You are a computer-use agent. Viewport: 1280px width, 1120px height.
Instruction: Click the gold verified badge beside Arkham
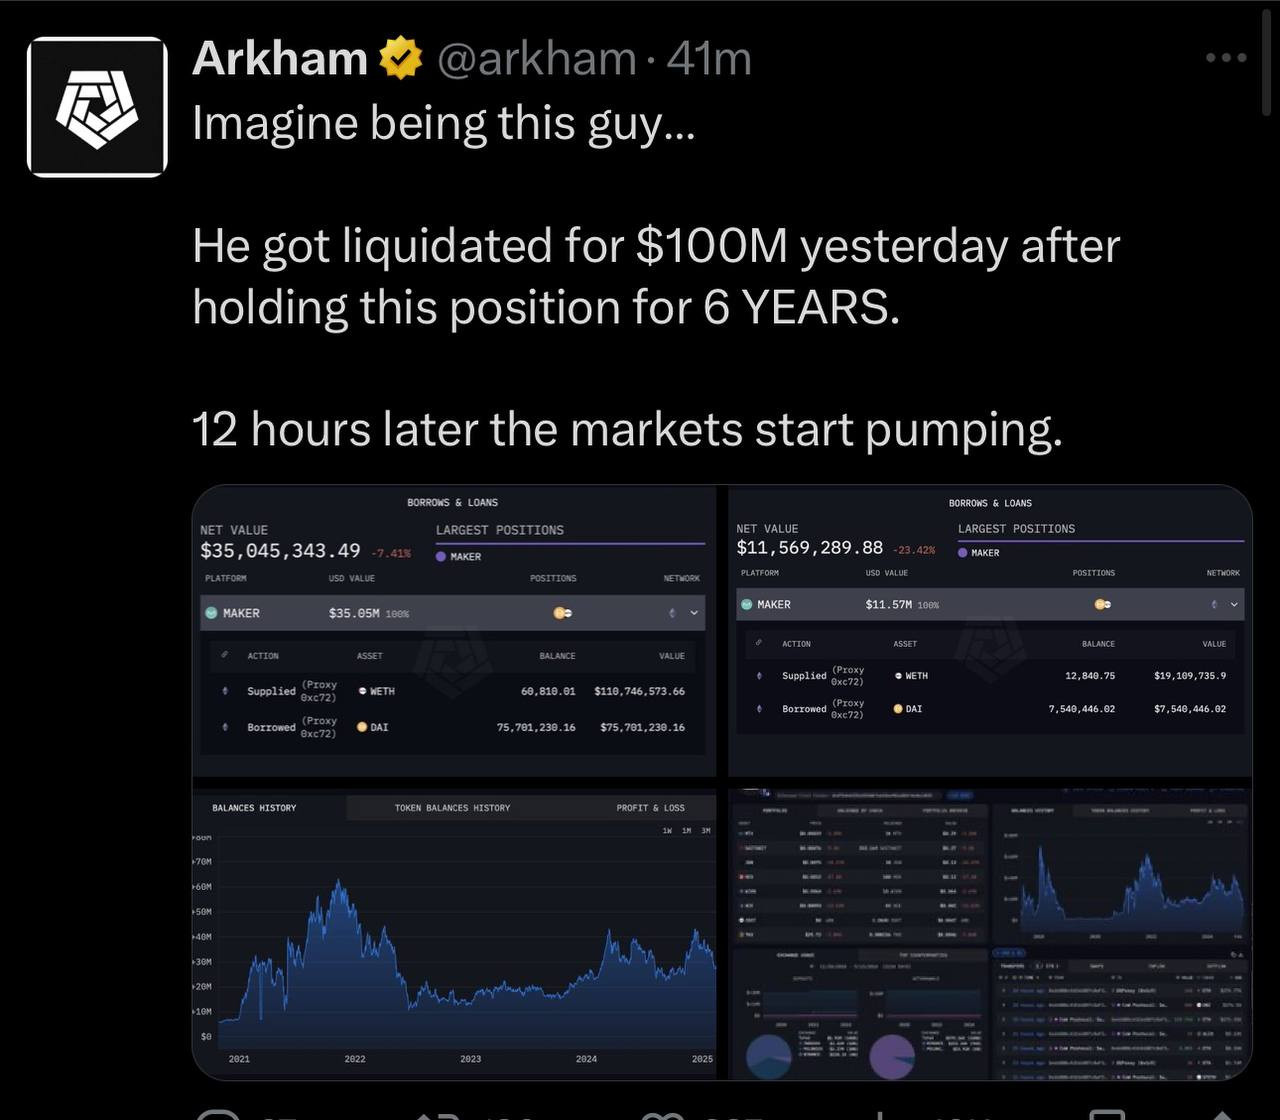tap(400, 59)
